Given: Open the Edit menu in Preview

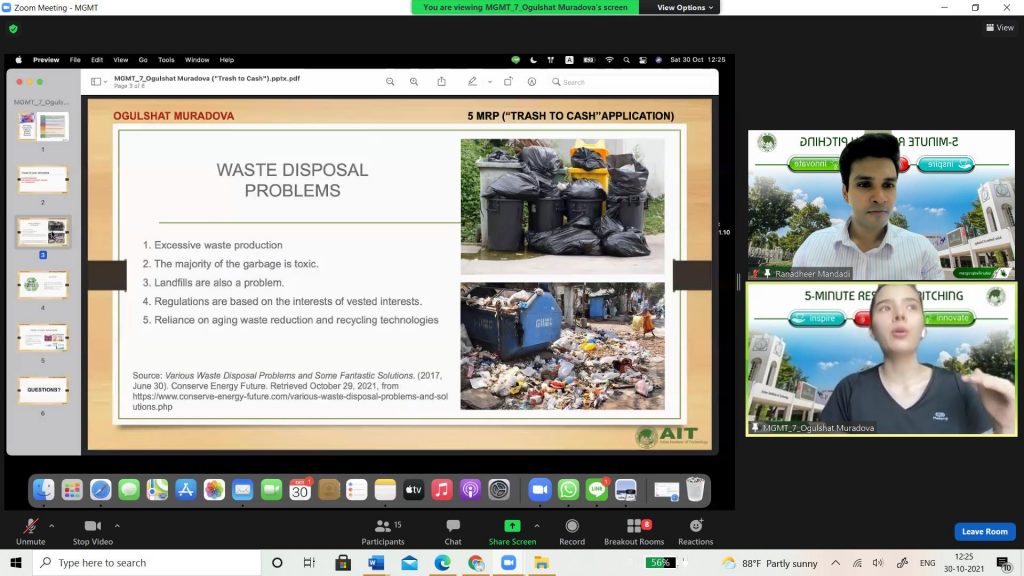Looking at the screenshot, I should [x=97, y=59].
